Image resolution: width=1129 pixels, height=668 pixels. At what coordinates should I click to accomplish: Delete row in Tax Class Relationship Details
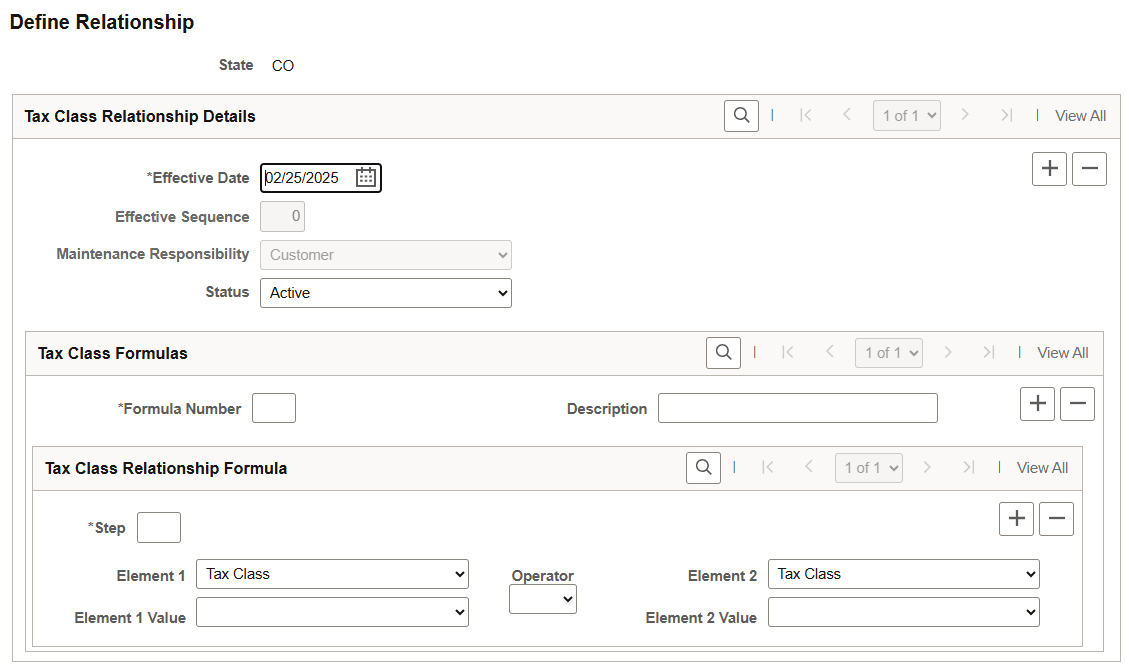coord(1089,168)
